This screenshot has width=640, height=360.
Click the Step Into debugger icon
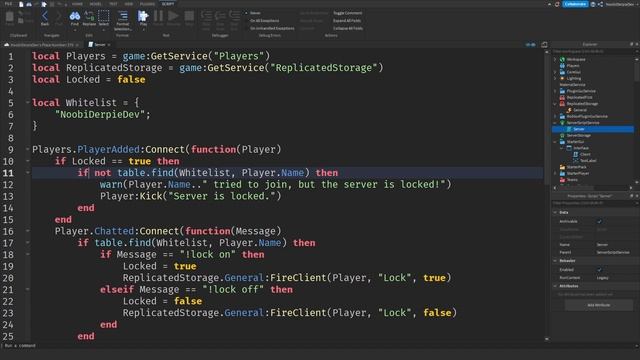[x=206, y=16]
